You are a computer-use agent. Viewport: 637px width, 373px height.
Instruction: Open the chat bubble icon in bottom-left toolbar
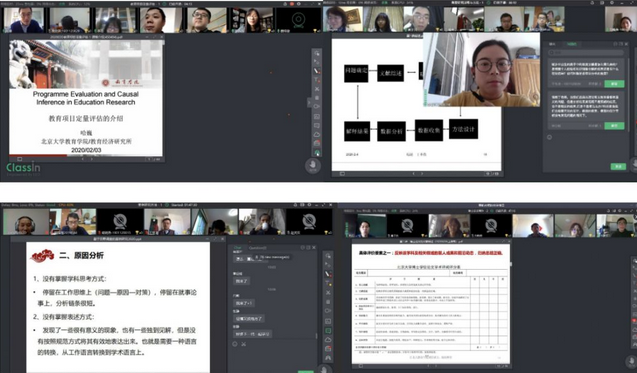pos(328,330)
